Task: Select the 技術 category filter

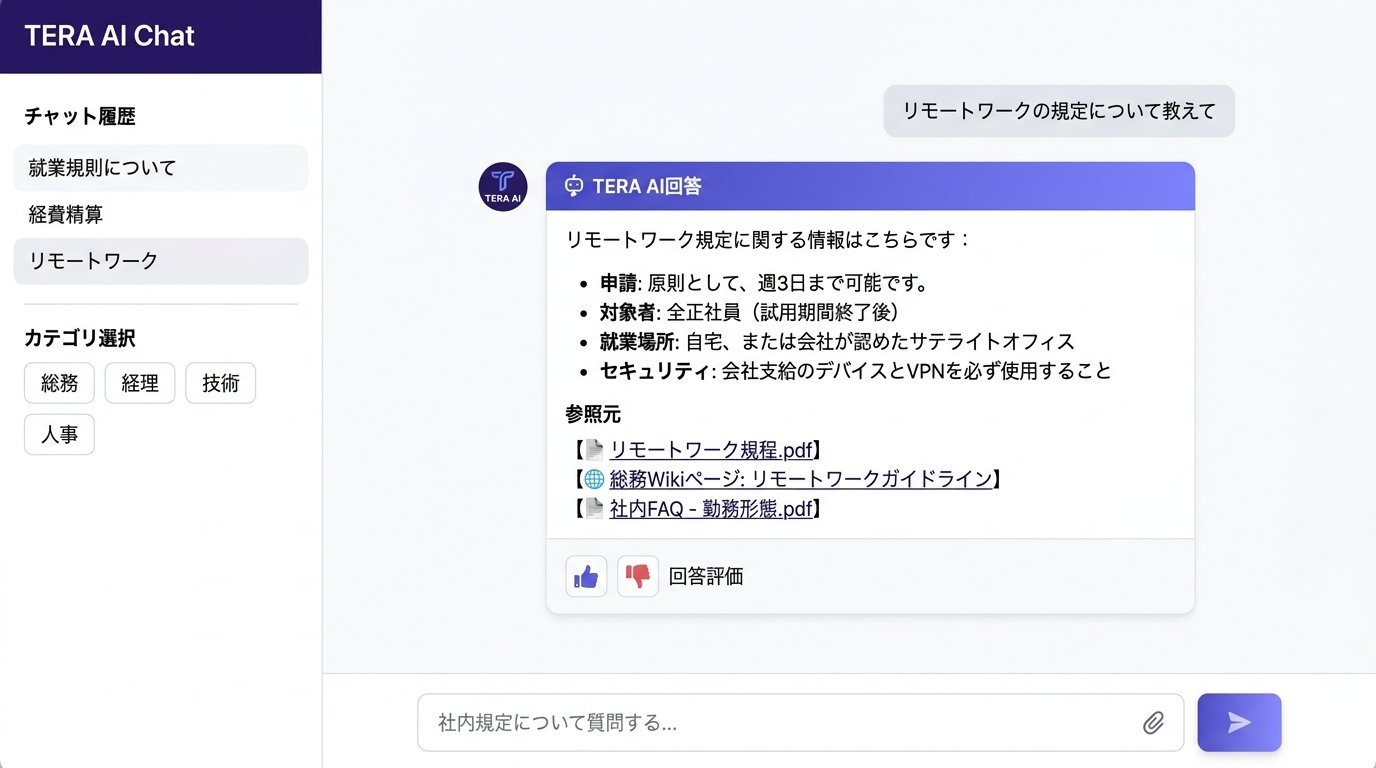Action: point(220,383)
